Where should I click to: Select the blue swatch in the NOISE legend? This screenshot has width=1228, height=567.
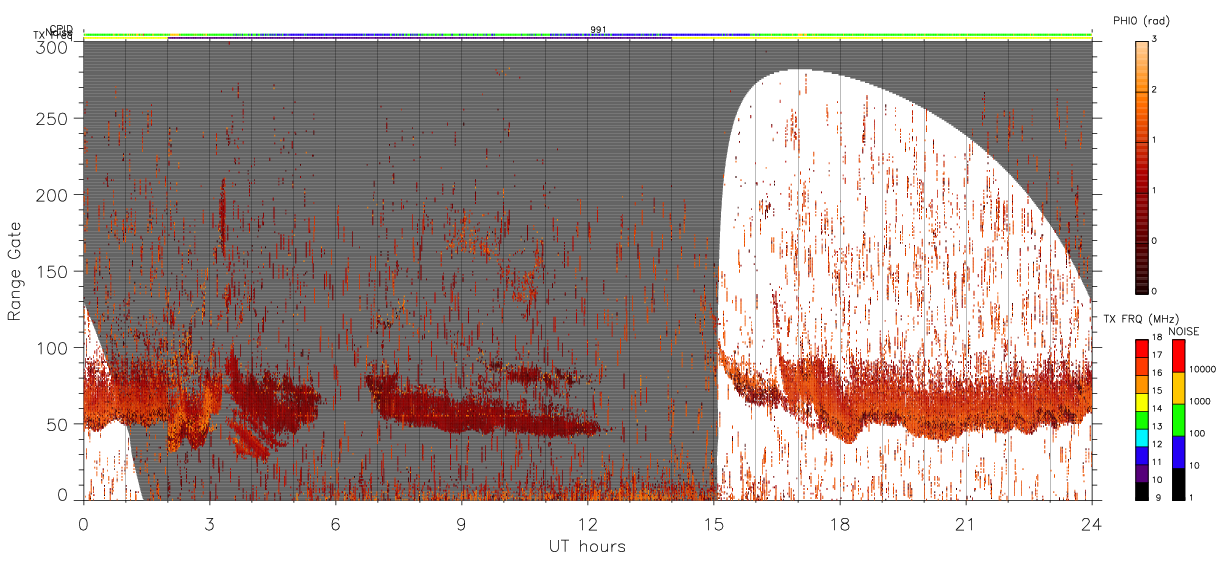pos(1178,452)
